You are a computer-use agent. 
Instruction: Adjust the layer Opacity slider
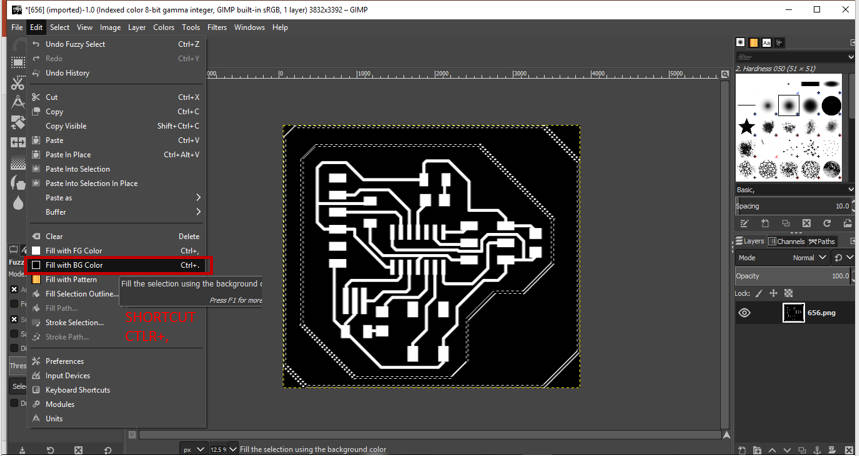click(x=794, y=276)
